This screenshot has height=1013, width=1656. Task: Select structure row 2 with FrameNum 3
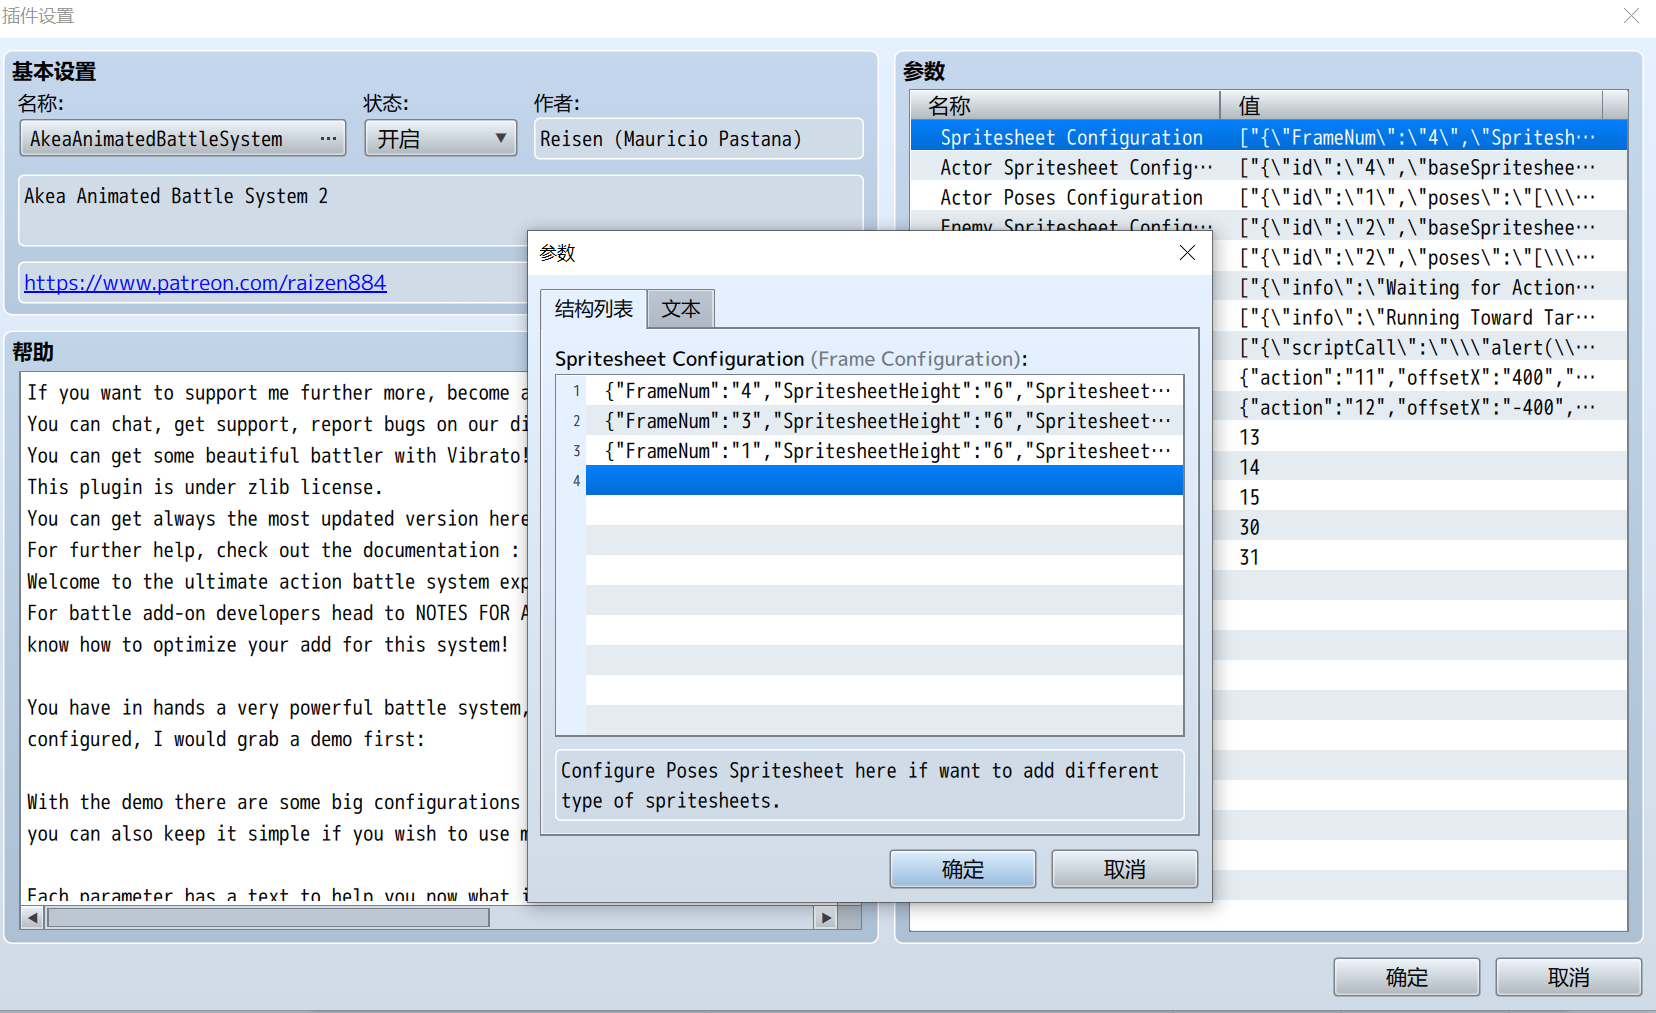coord(884,421)
